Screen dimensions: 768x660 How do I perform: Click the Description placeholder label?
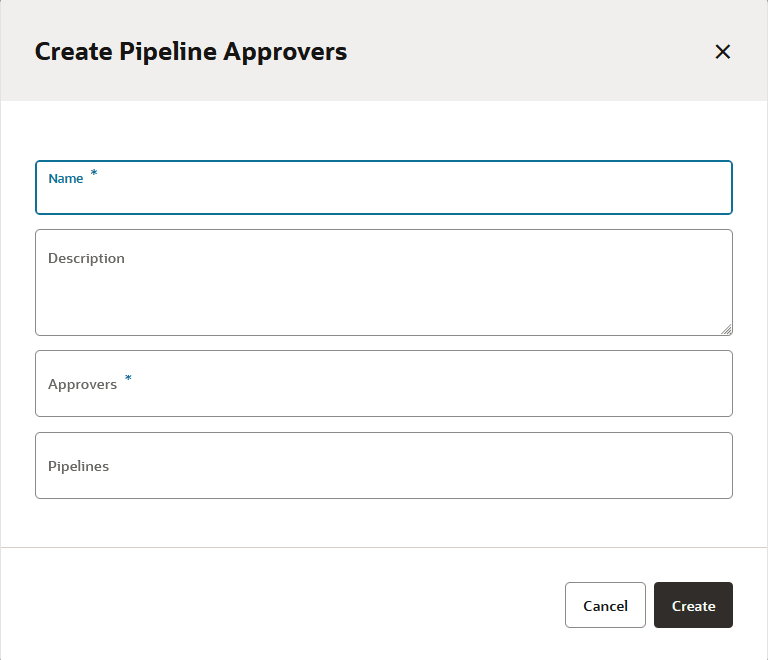(x=86, y=258)
